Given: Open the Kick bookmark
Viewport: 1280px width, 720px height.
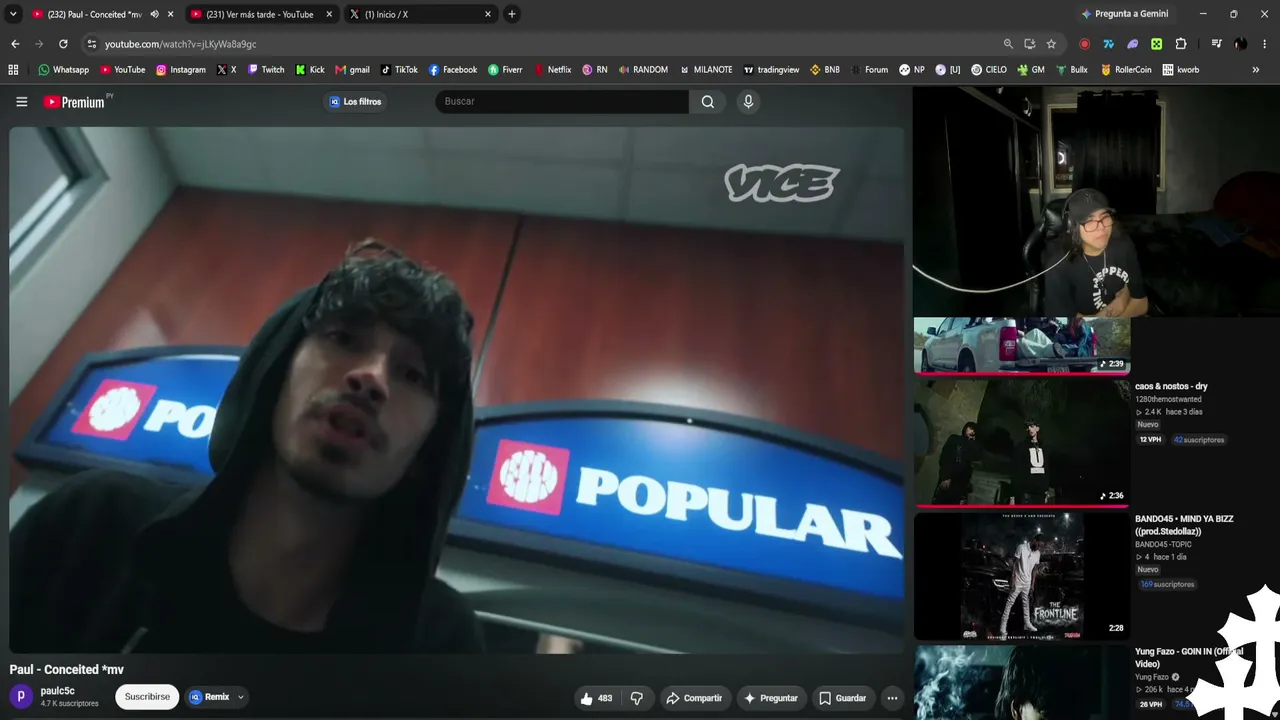Looking at the screenshot, I should tap(310, 70).
